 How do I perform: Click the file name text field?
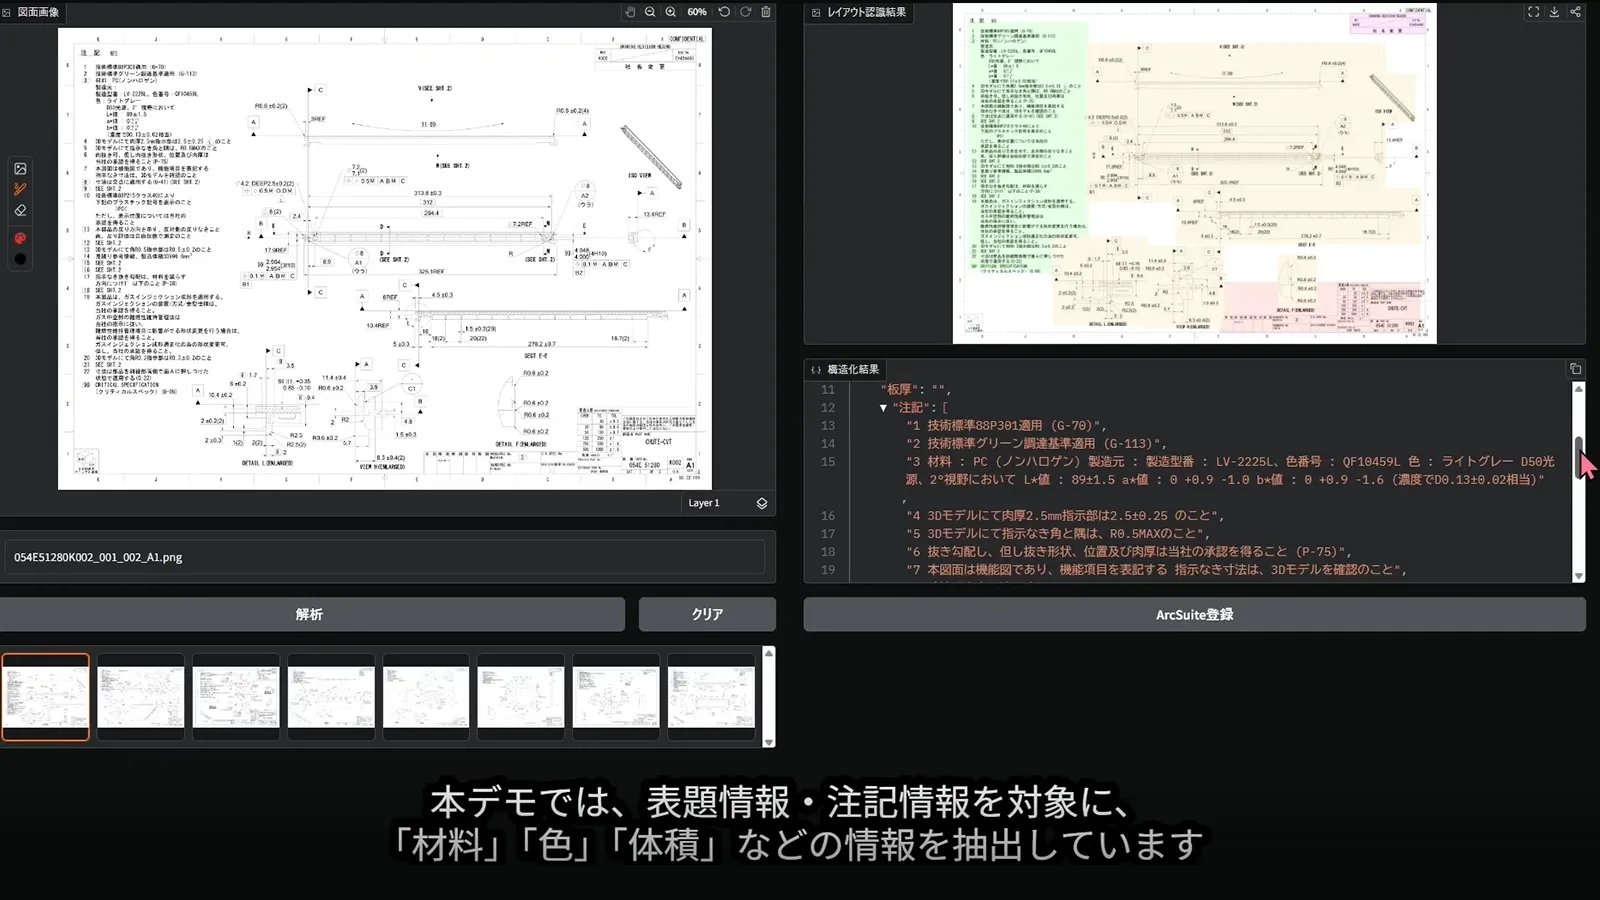tap(385, 557)
